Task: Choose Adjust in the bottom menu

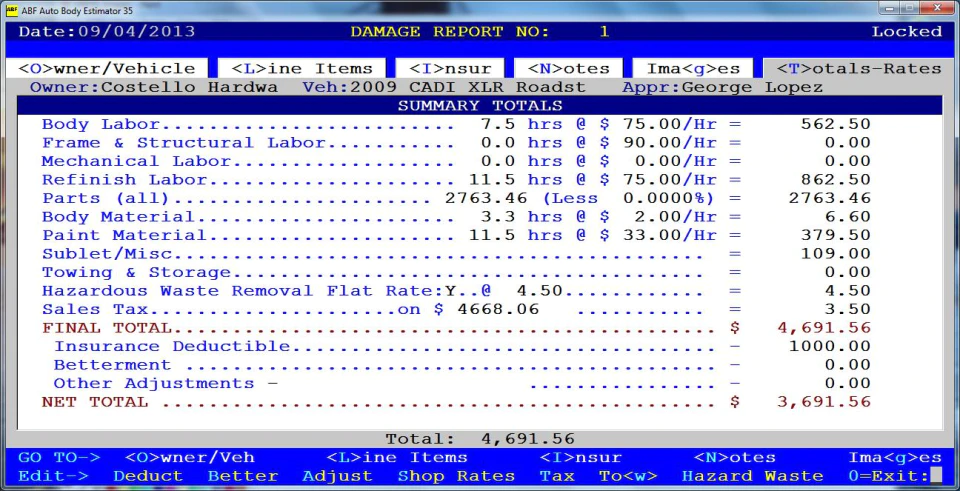Action: 337,476
